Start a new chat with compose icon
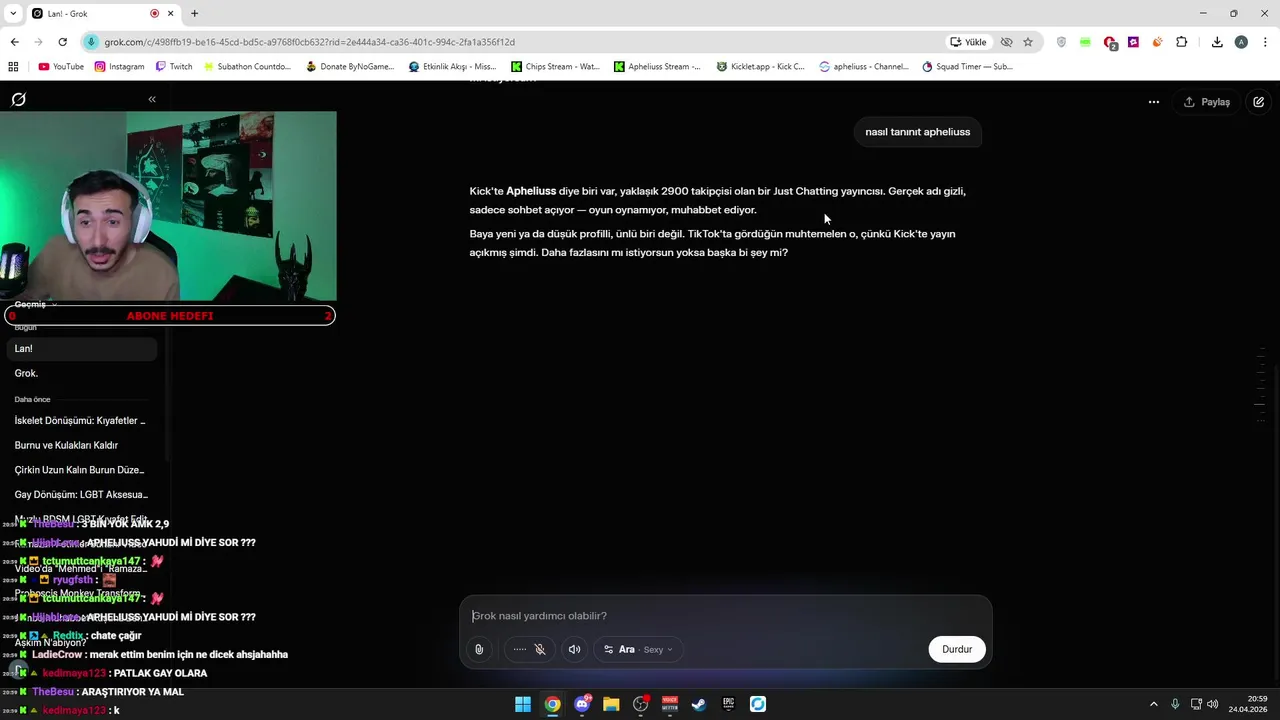The width and height of the screenshot is (1280, 720). coord(1258,102)
